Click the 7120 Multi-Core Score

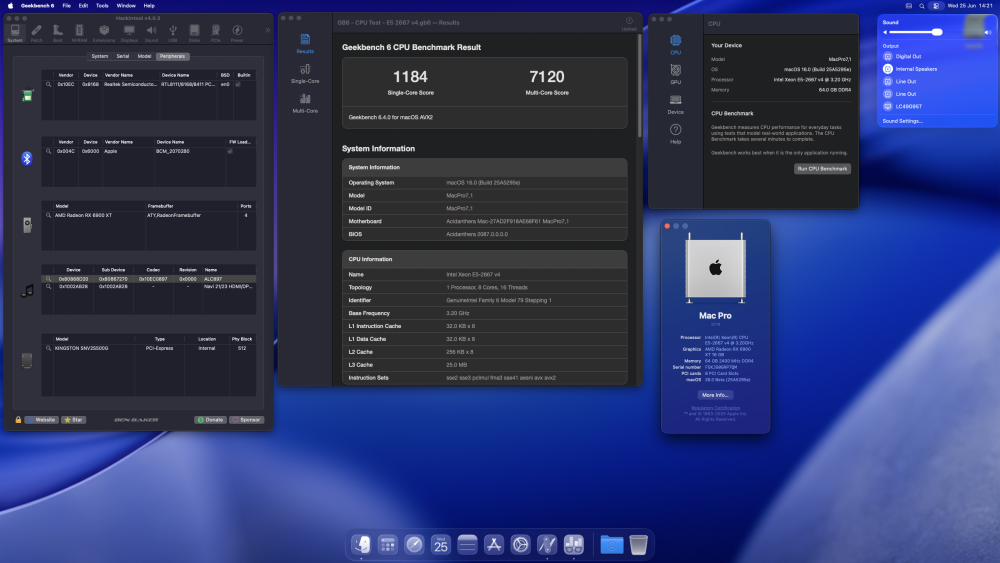point(547,77)
